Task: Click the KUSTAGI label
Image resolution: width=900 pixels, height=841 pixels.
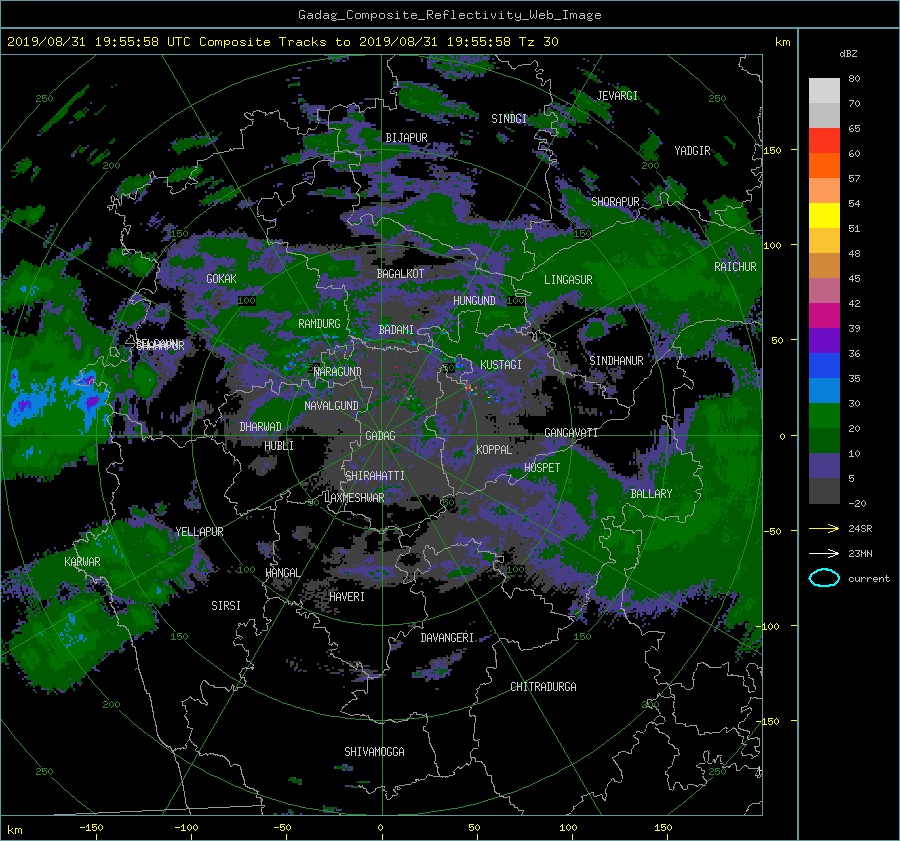Action: (501, 365)
